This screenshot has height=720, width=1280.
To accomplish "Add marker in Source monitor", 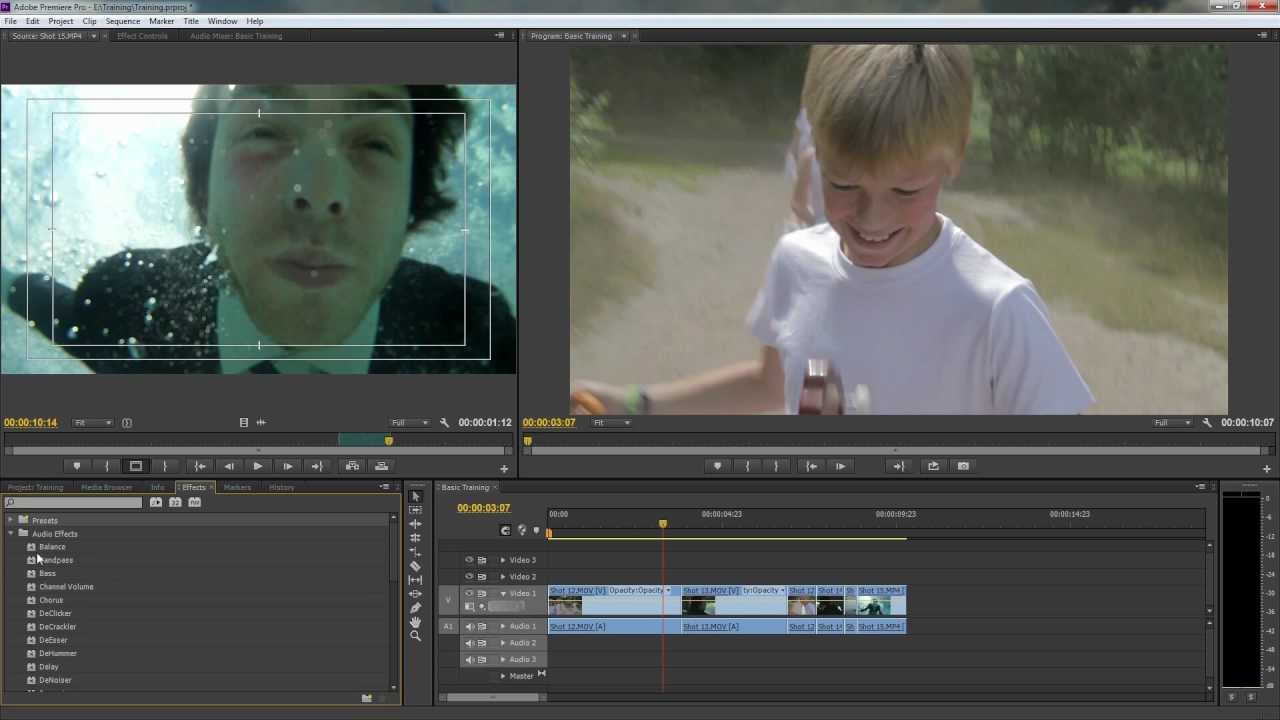I will click(77, 466).
